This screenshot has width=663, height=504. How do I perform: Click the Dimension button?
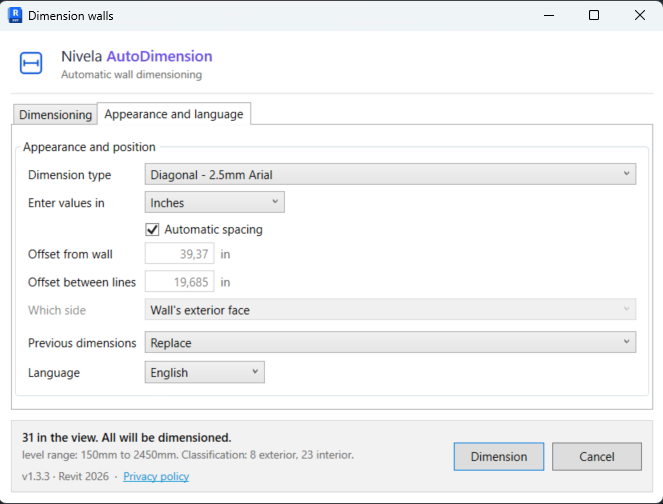(x=499, y=456)
